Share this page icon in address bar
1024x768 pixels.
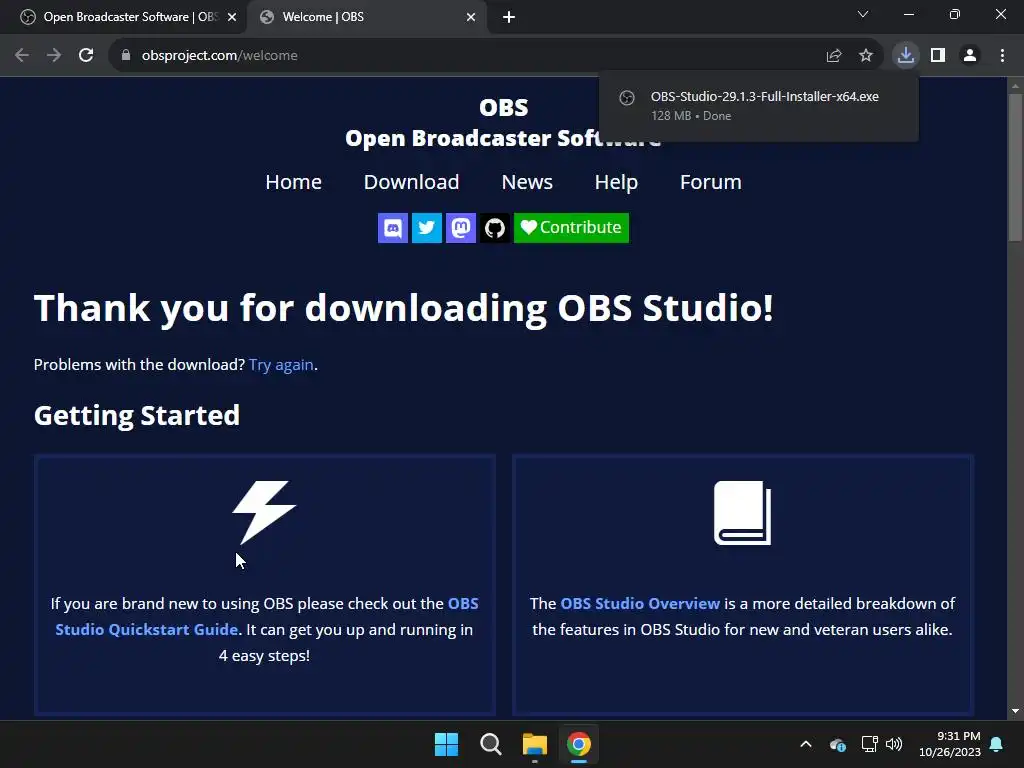[x=834, y=56]
